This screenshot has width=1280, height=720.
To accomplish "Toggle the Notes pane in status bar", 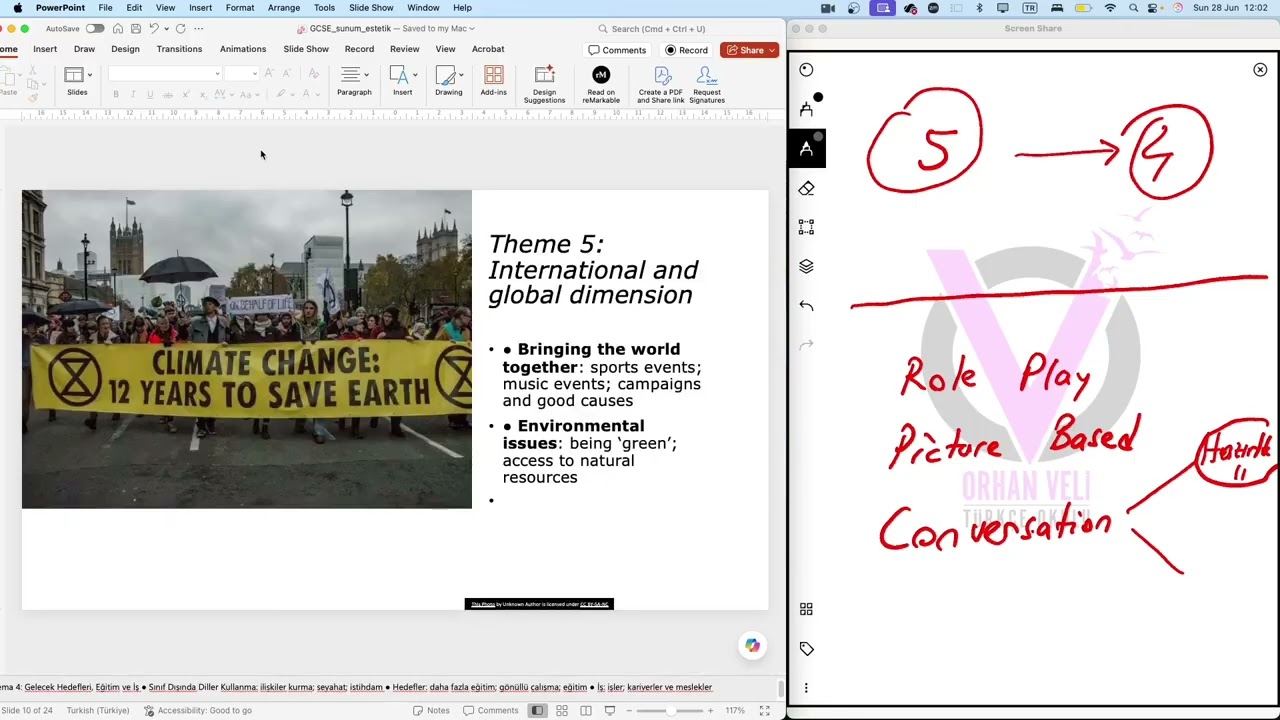I will pyautogui.click(x=432, y=711).
